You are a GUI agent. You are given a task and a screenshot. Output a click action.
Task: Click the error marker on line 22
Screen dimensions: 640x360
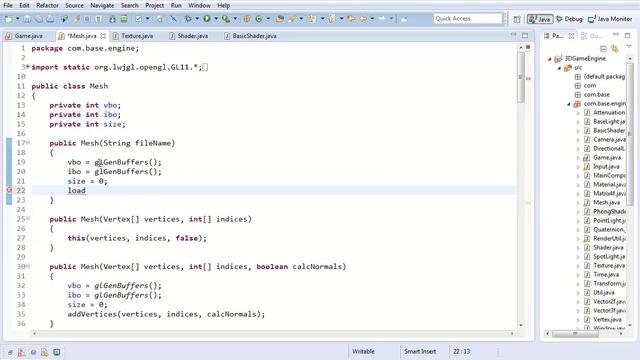[9, 190]
